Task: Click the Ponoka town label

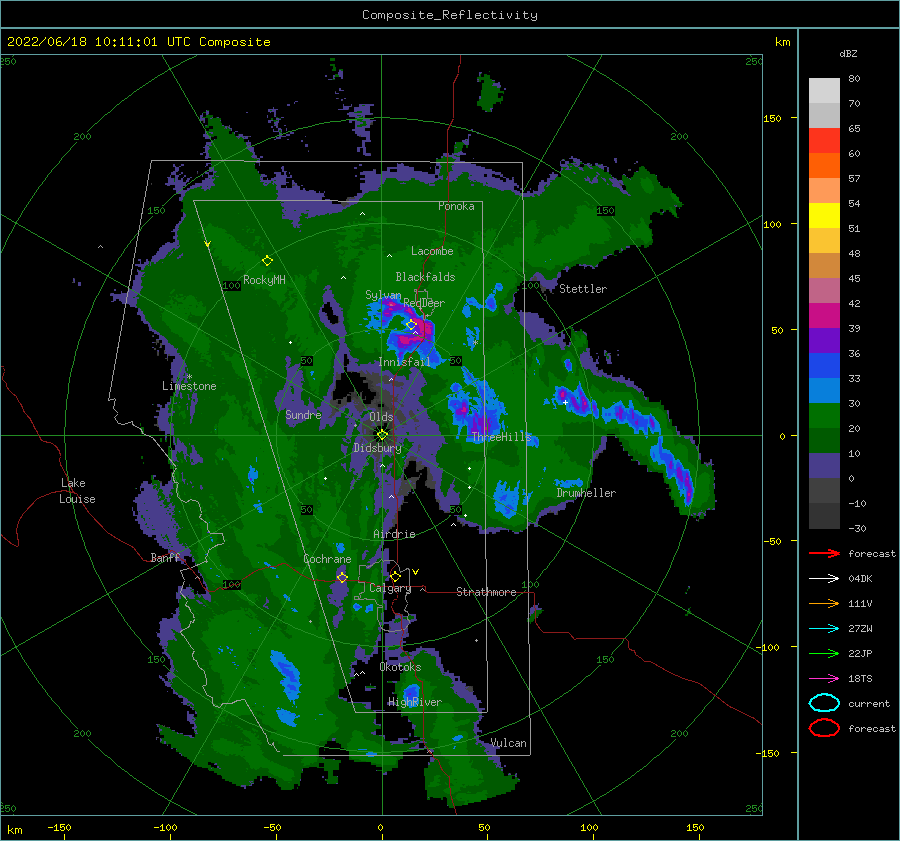Action: pyautogui.click(x=456, y=206)
